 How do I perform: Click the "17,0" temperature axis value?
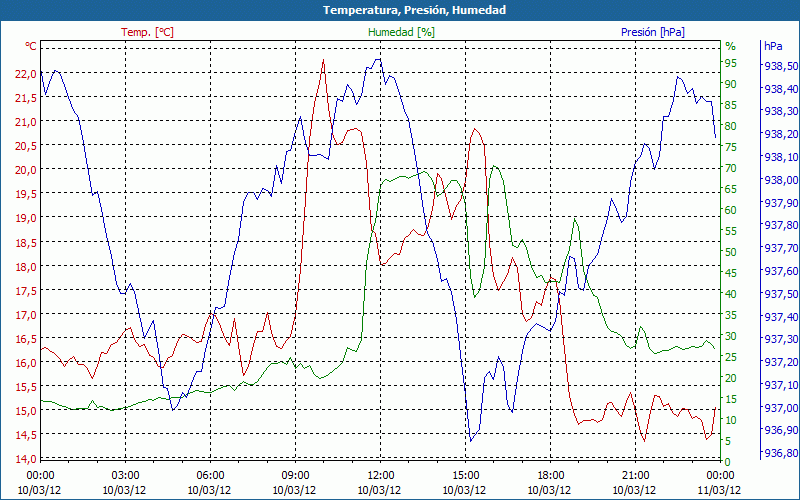point(26,315)
